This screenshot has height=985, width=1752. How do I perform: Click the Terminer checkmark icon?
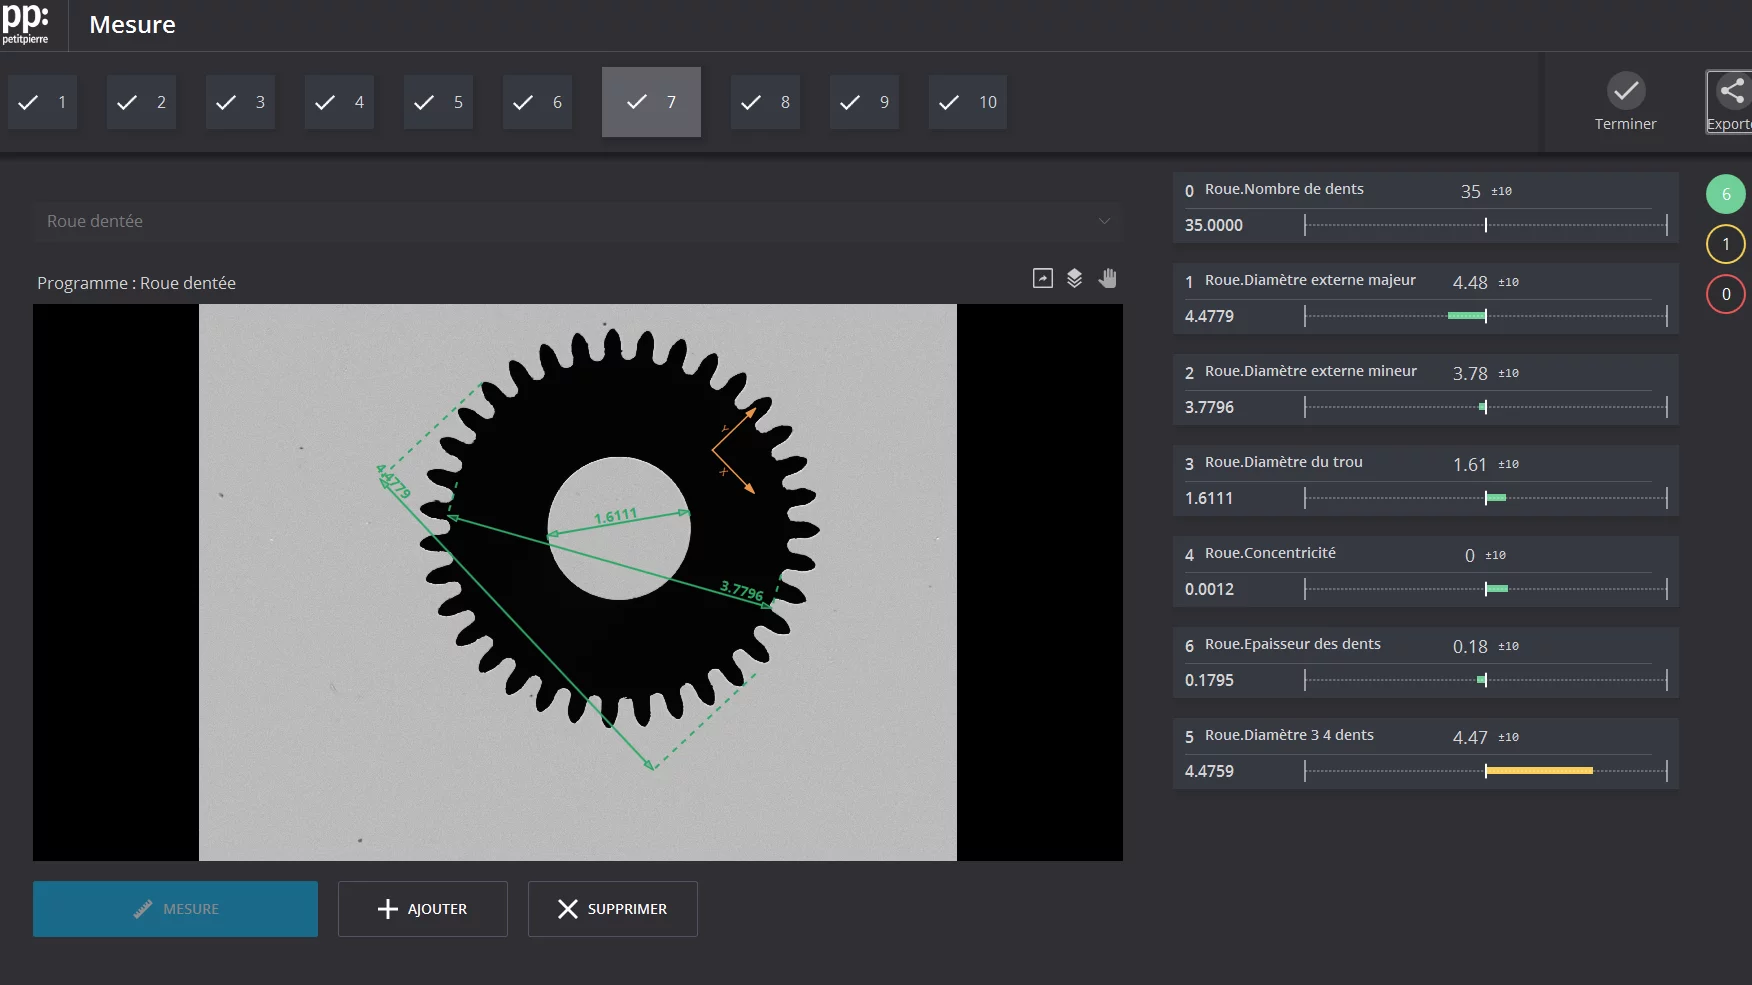1625,91
